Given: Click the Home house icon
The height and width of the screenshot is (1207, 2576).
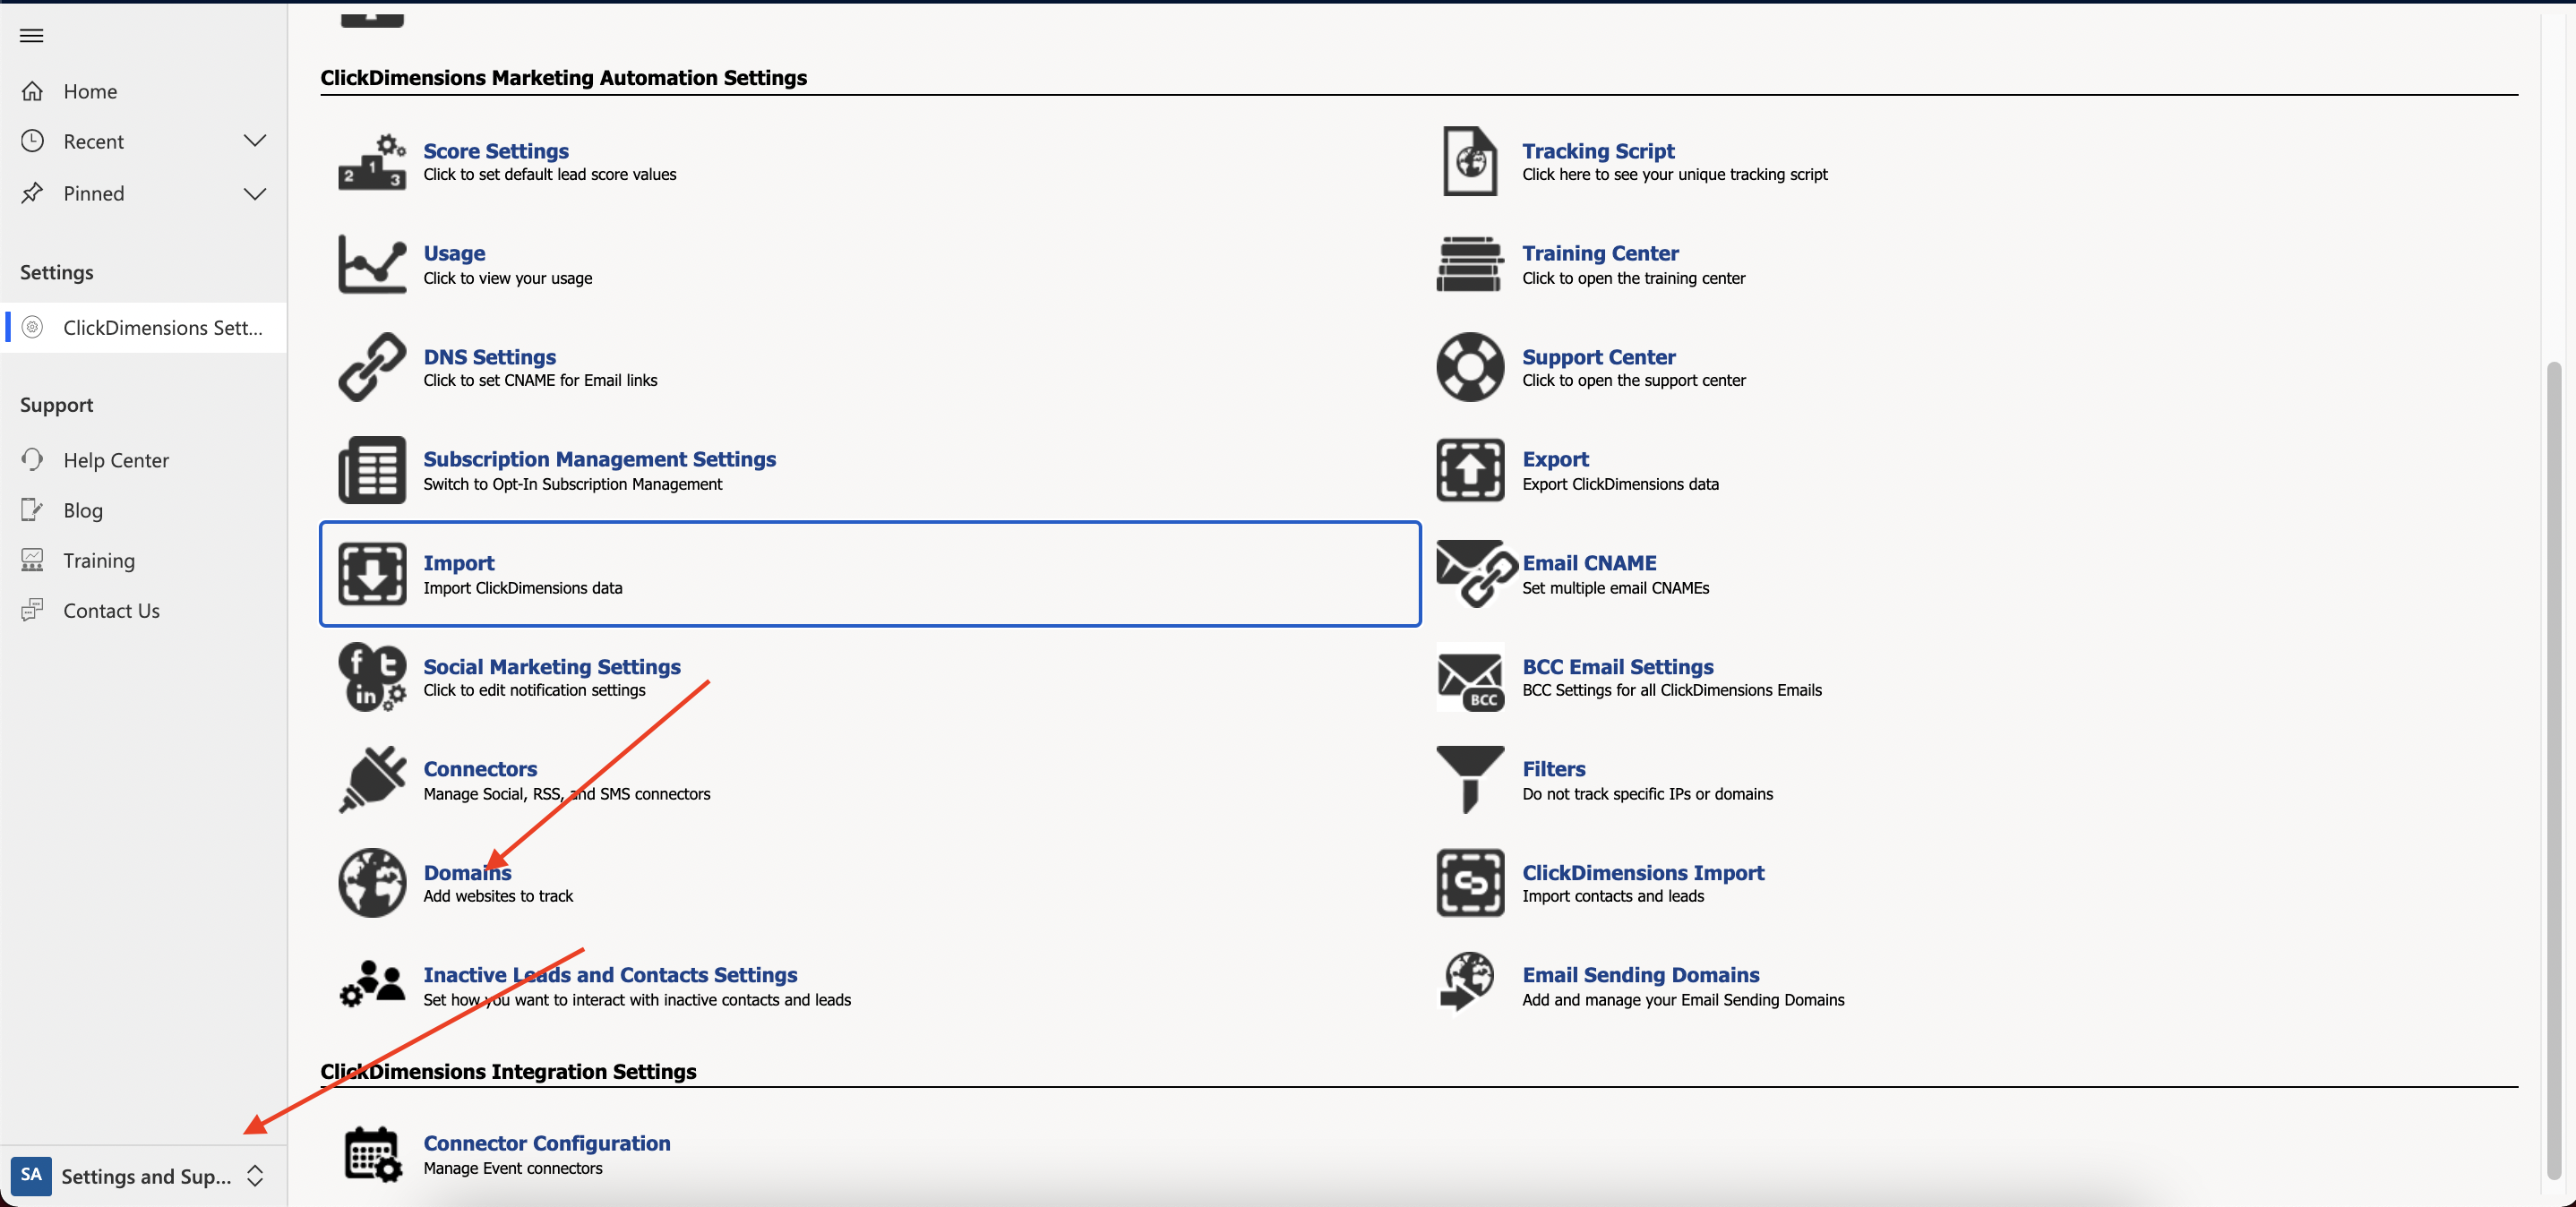Looking at the screenshot, I should pyautogui.click(x=32, y=91).
